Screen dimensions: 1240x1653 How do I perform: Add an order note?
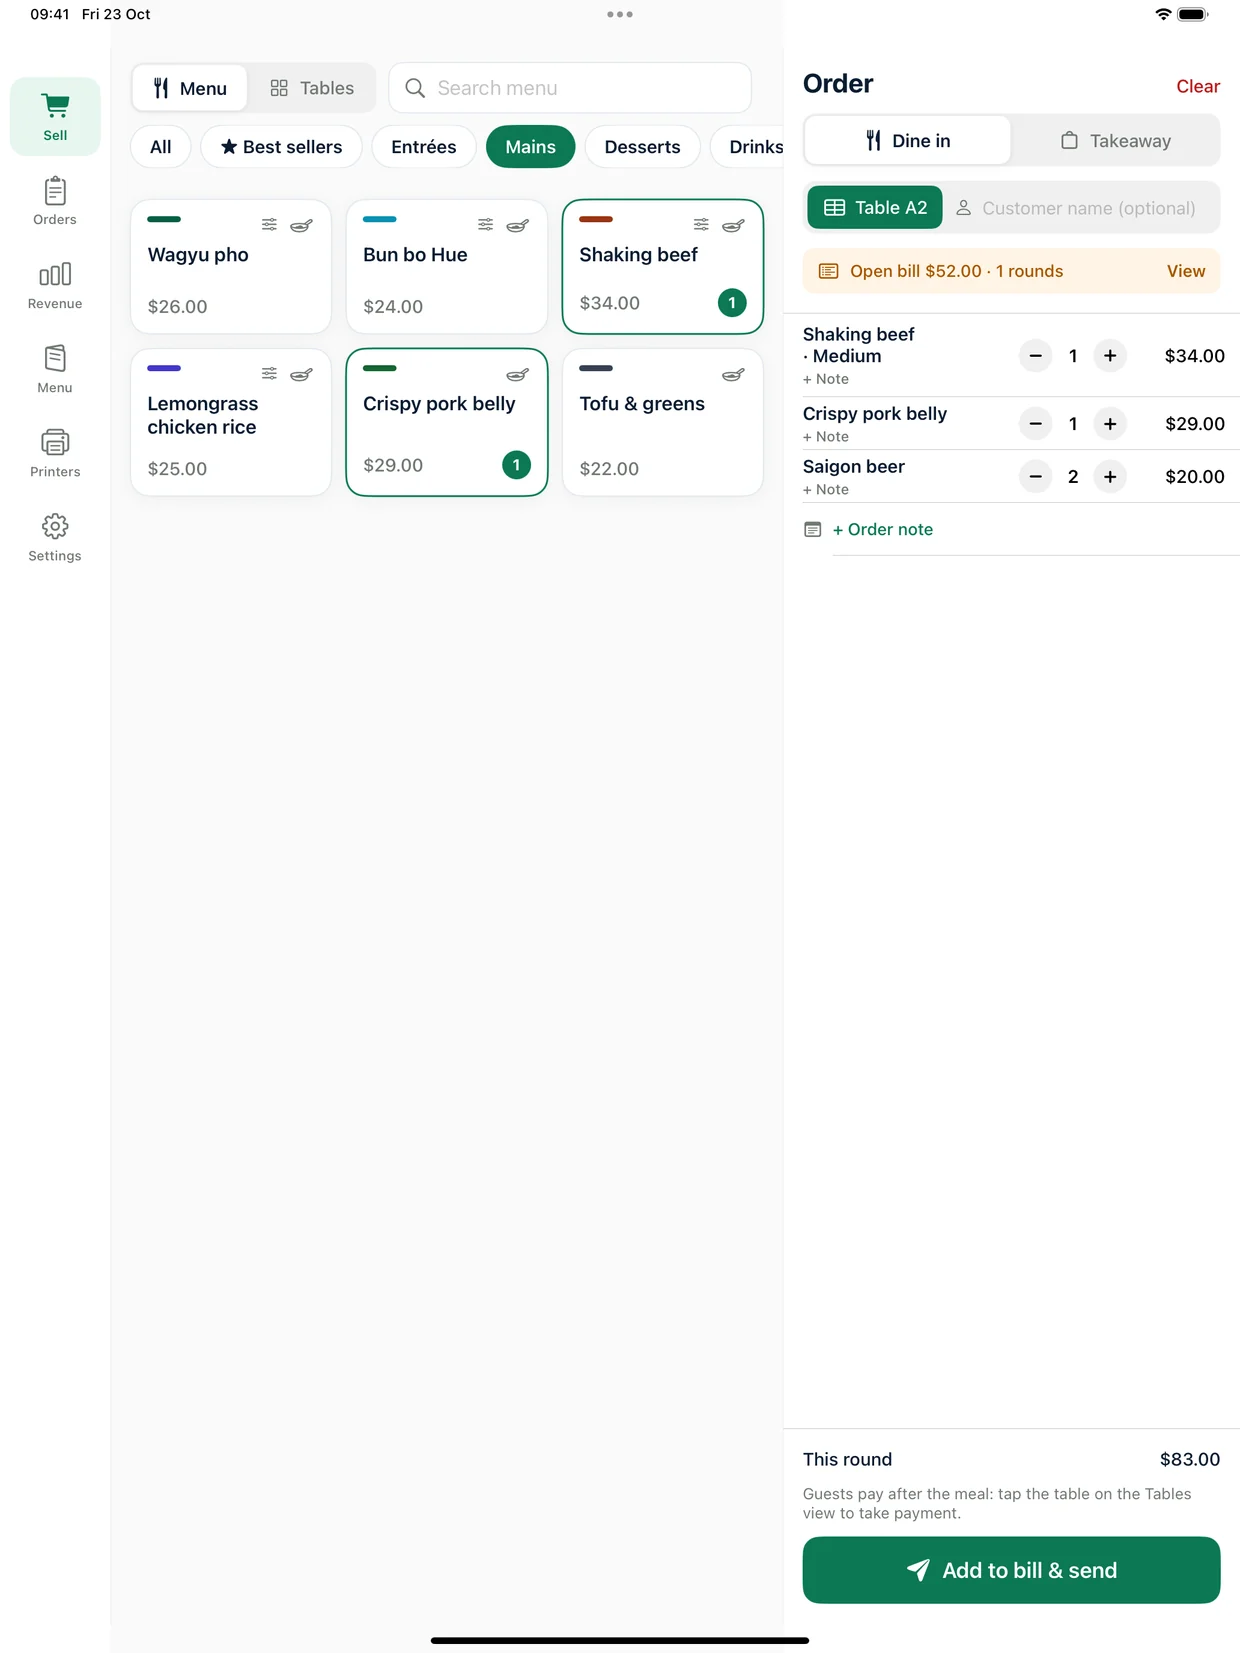point(883,529)
